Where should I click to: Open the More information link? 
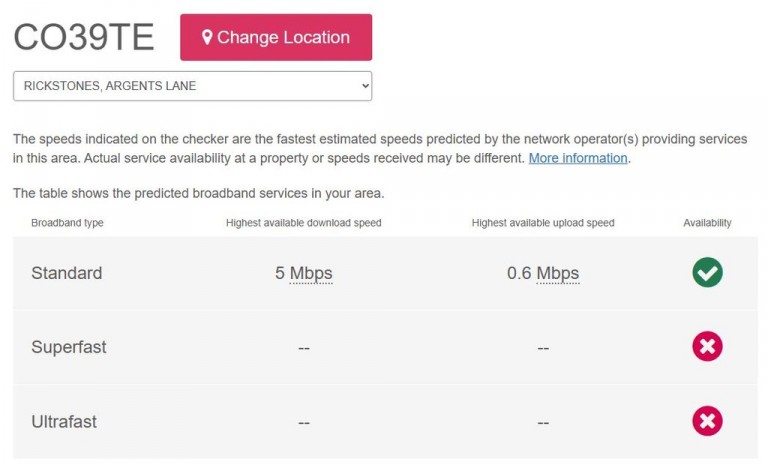pos(578,158)
